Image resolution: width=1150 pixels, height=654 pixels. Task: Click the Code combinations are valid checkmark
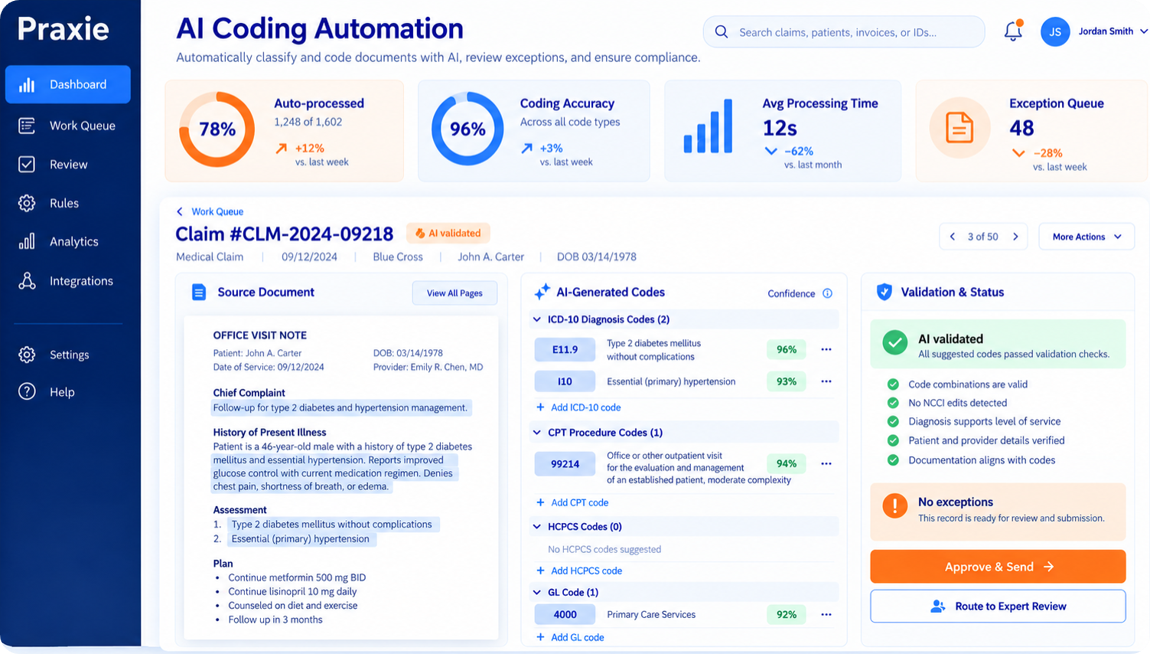tap(893, 384)
